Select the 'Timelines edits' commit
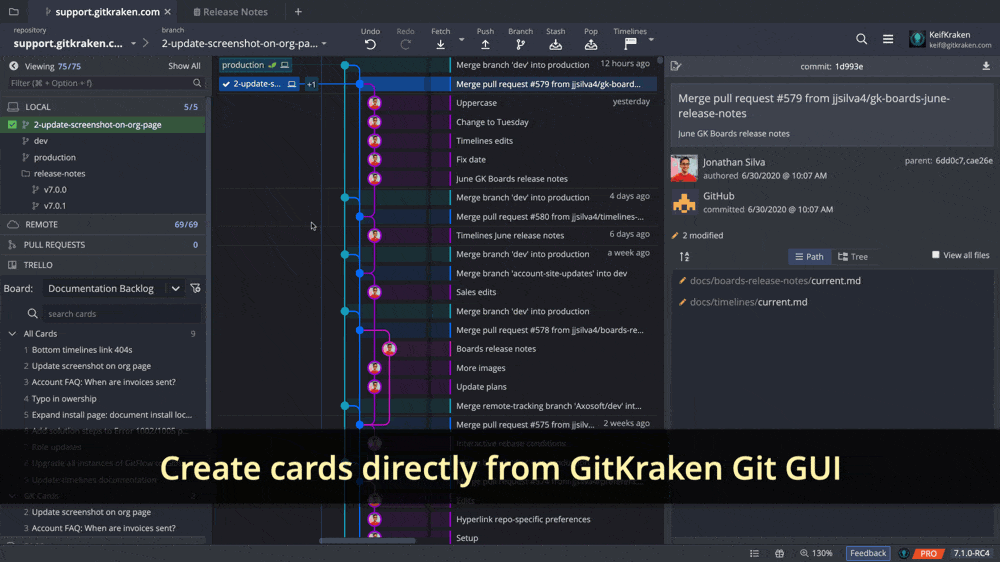This screenshot has height=562, width=1000. click(x=484, y=140)
